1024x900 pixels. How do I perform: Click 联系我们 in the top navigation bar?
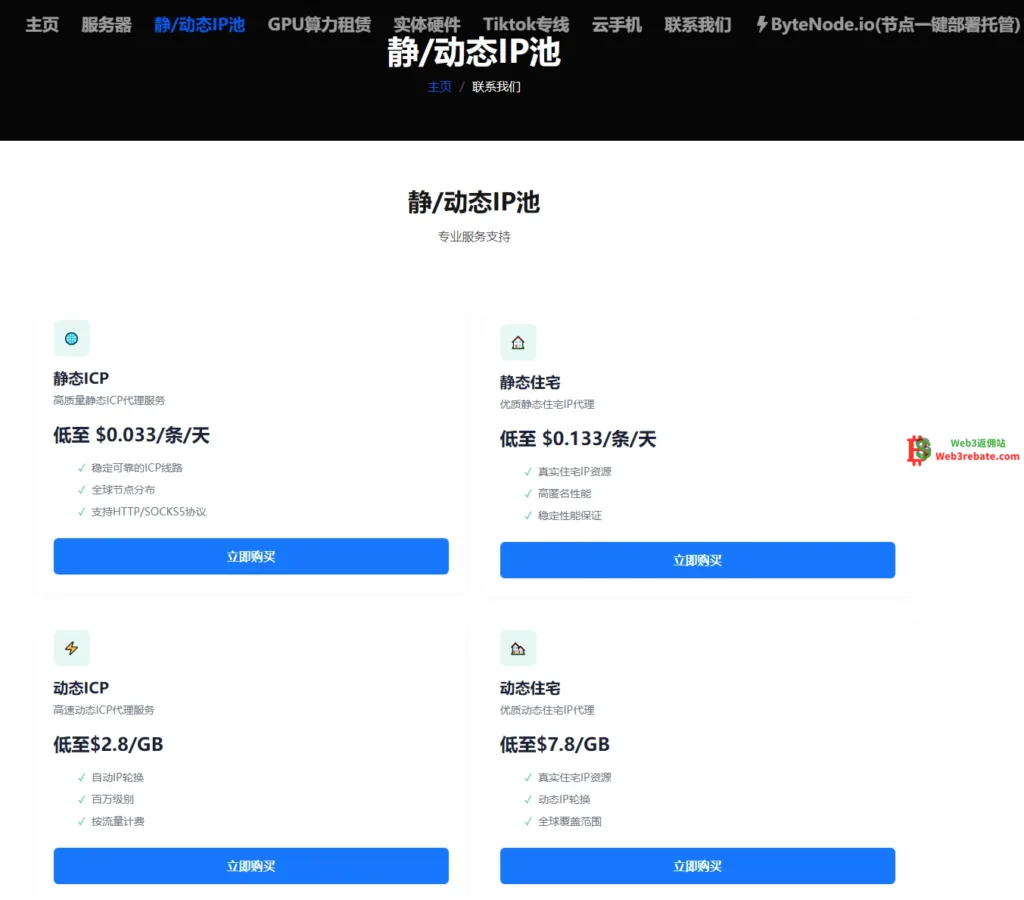point(698,24)
